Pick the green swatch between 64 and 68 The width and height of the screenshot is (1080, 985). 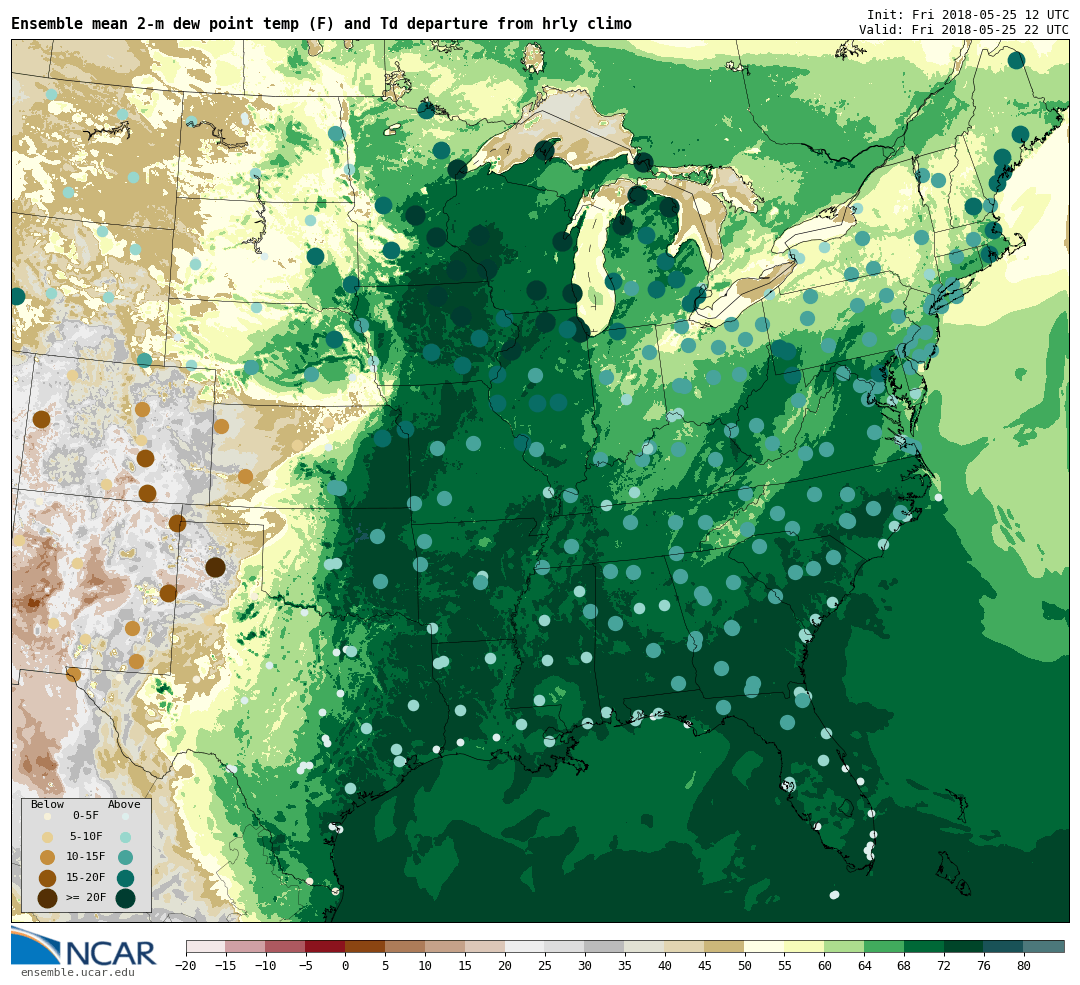tap(884, 946)
